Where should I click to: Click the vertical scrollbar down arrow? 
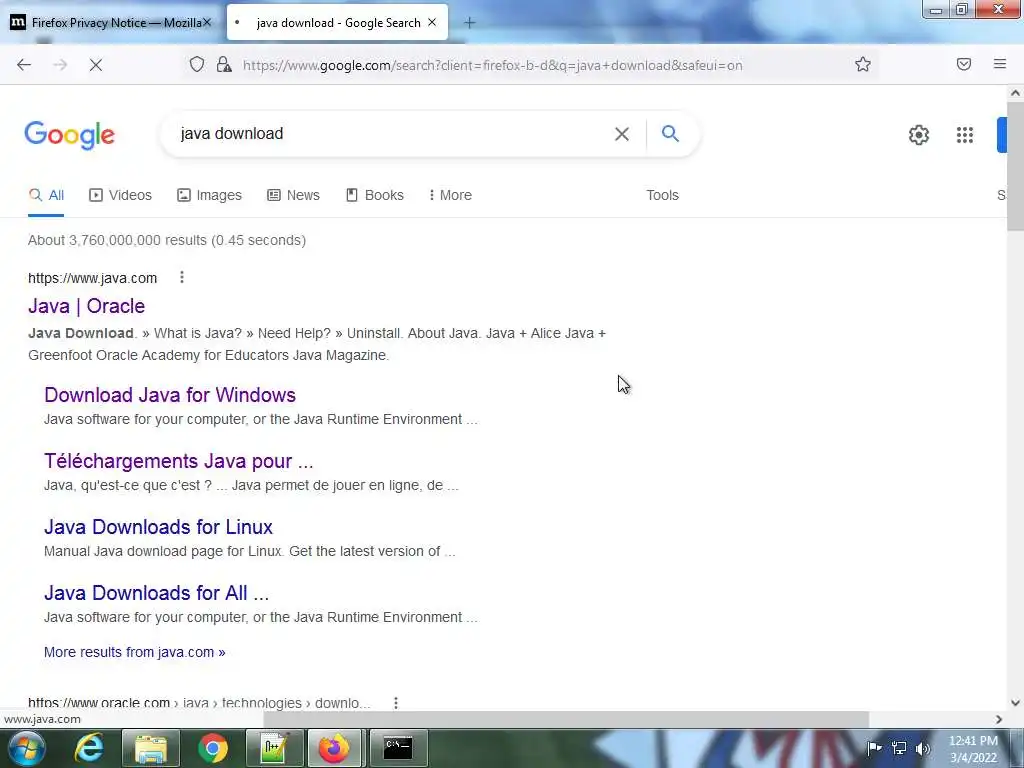coord(1015,703)
